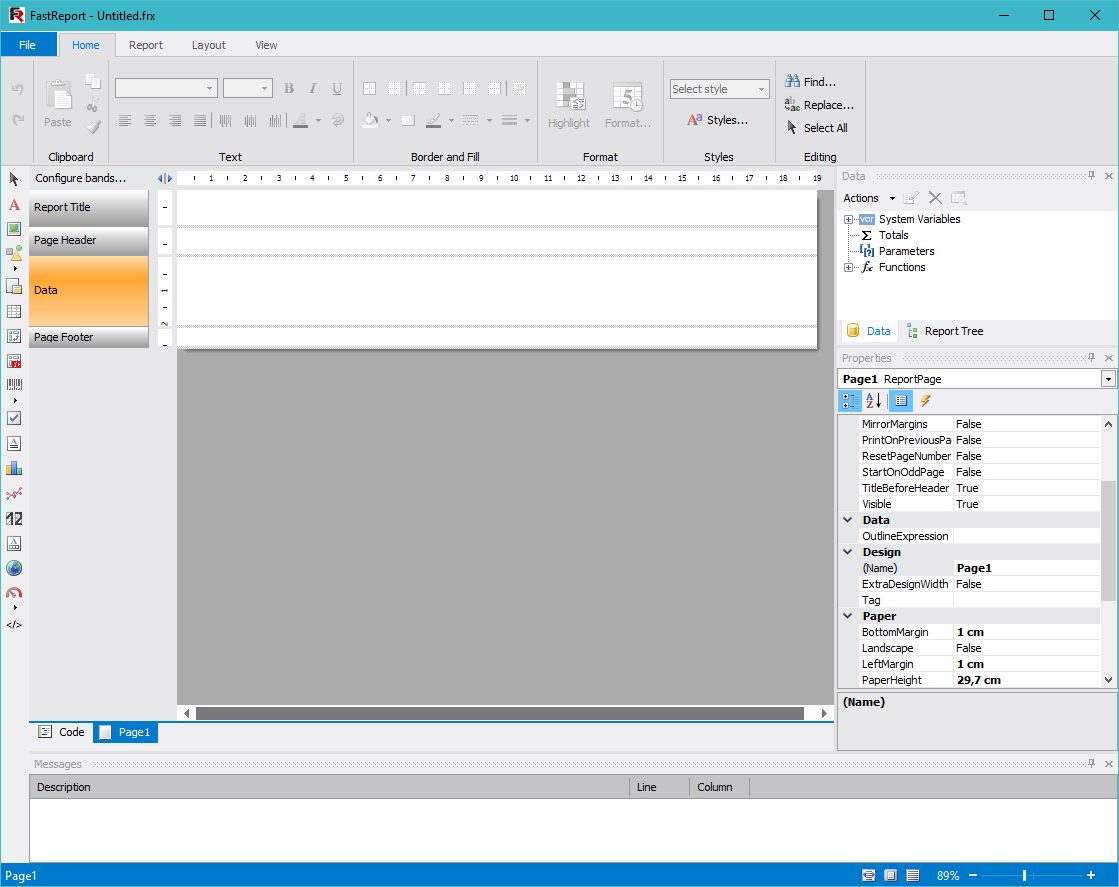Screen dimensions: 1119x887
Task: Switch to the Layout ribbon tab
Action: pyautogui.click(x=208, y=45)
